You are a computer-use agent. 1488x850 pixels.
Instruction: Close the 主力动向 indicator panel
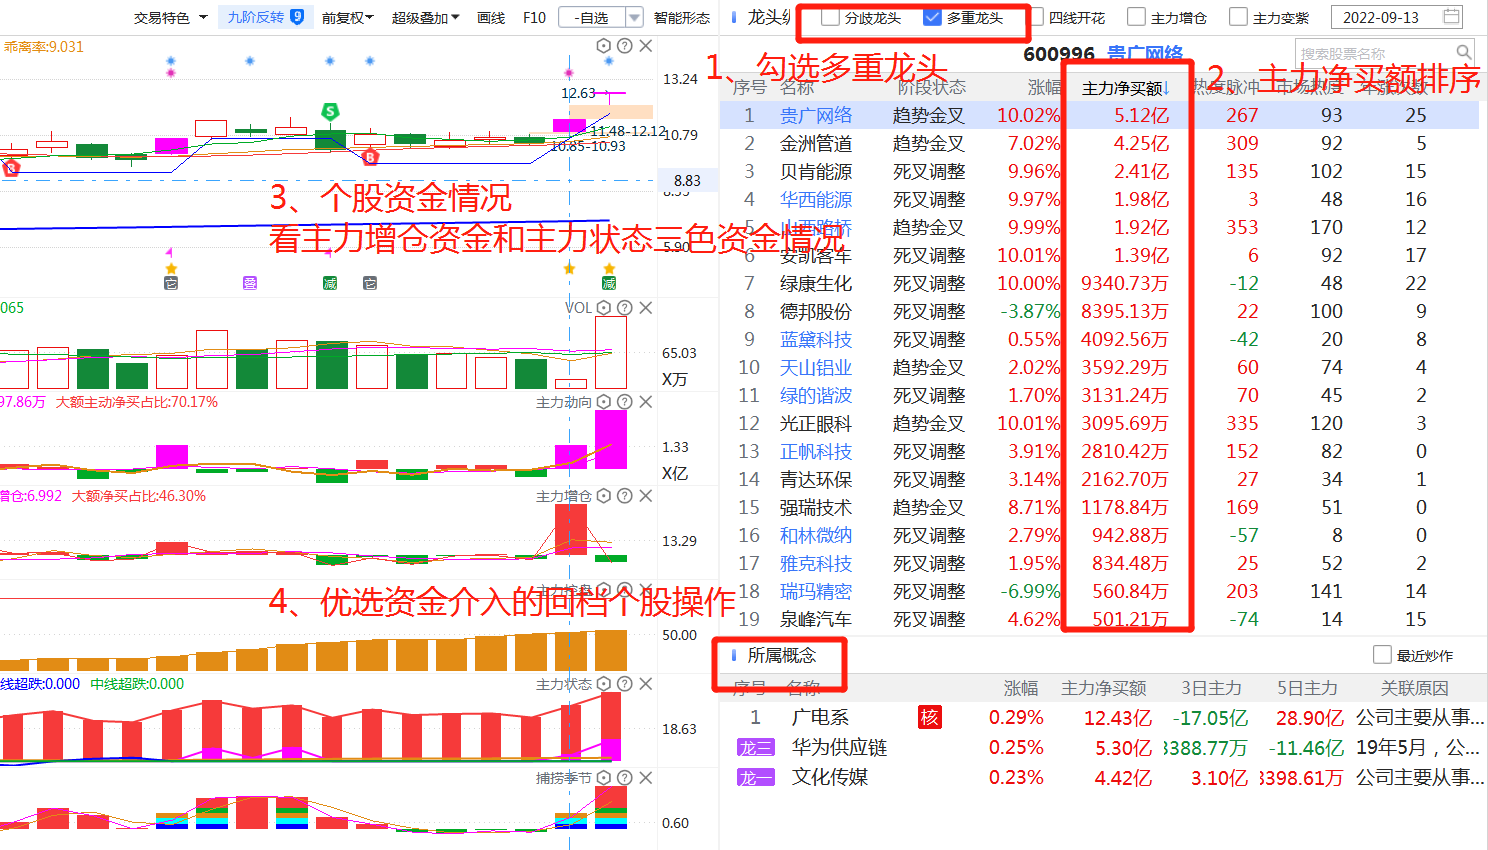click(x=646, y=402)
